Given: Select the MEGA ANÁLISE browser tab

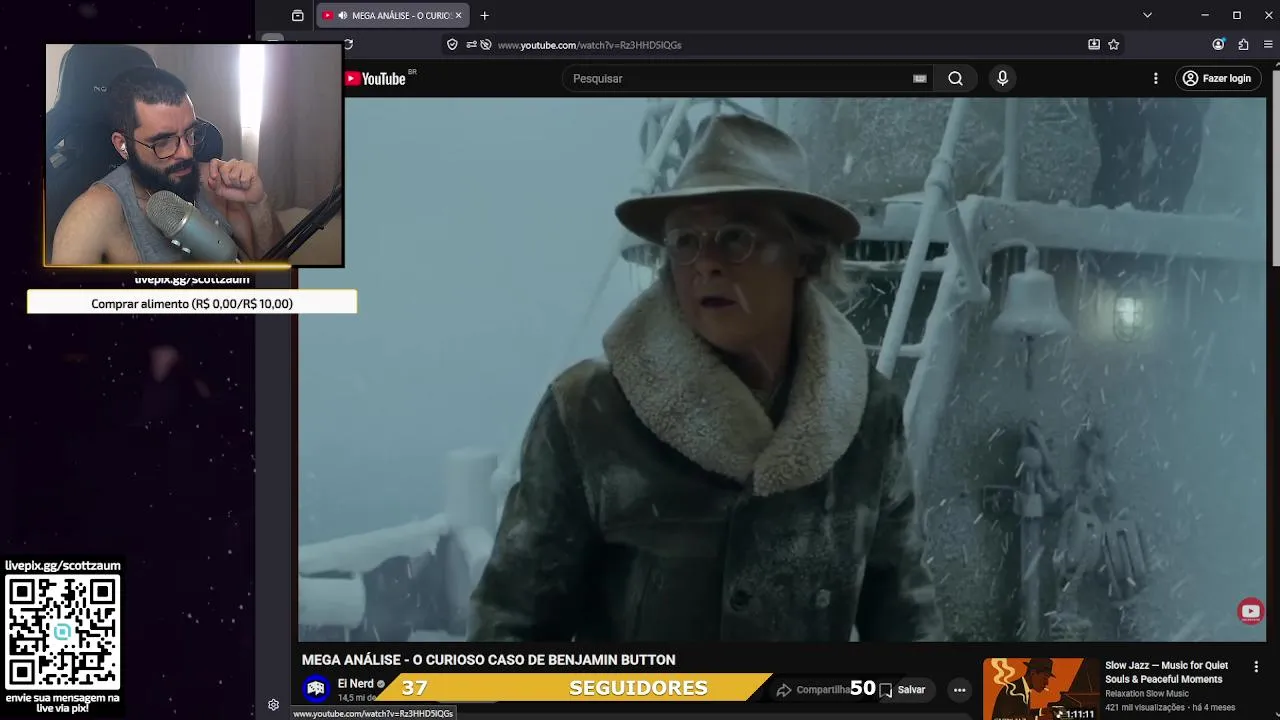Looking at the screenshot, I should point(393,15).
